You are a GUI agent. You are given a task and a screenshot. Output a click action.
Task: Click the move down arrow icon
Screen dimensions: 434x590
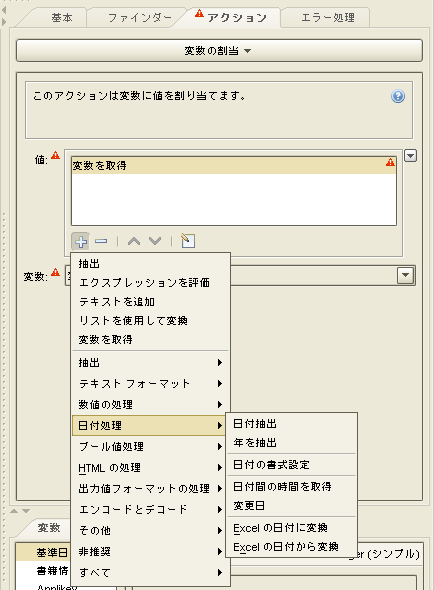tap(155, 241)
